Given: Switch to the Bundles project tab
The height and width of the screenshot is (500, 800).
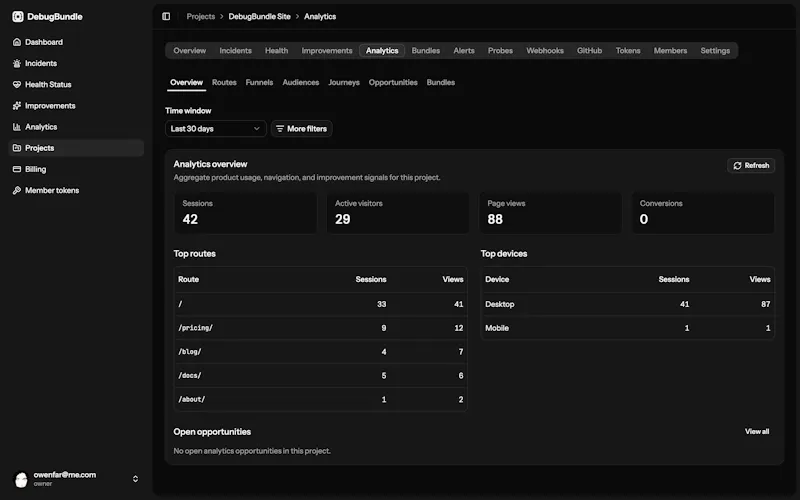Looking at the screenshot, I should tap(426, 51).
